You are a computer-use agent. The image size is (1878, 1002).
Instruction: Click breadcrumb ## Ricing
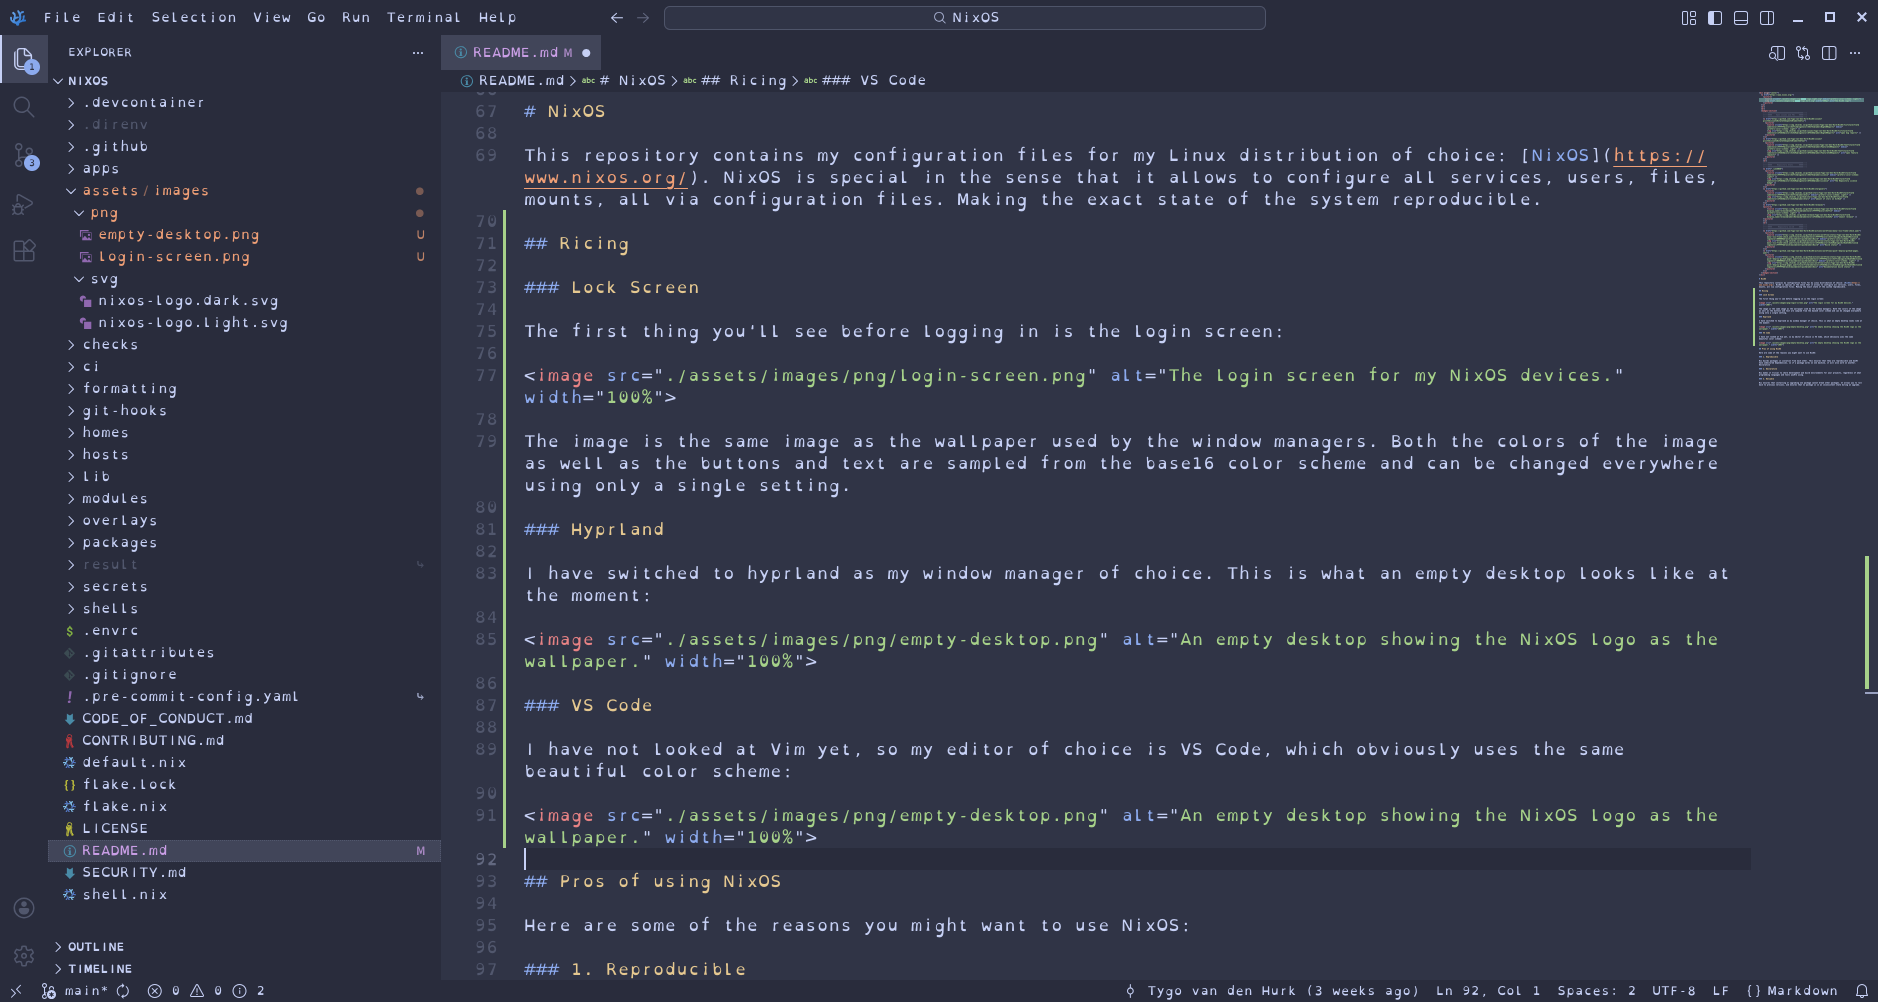point(735,81)
